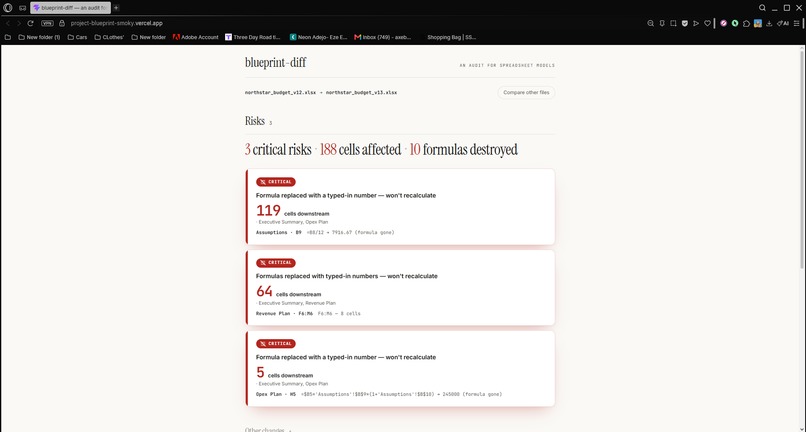View site security info via the lock icon

coord(62,23)
